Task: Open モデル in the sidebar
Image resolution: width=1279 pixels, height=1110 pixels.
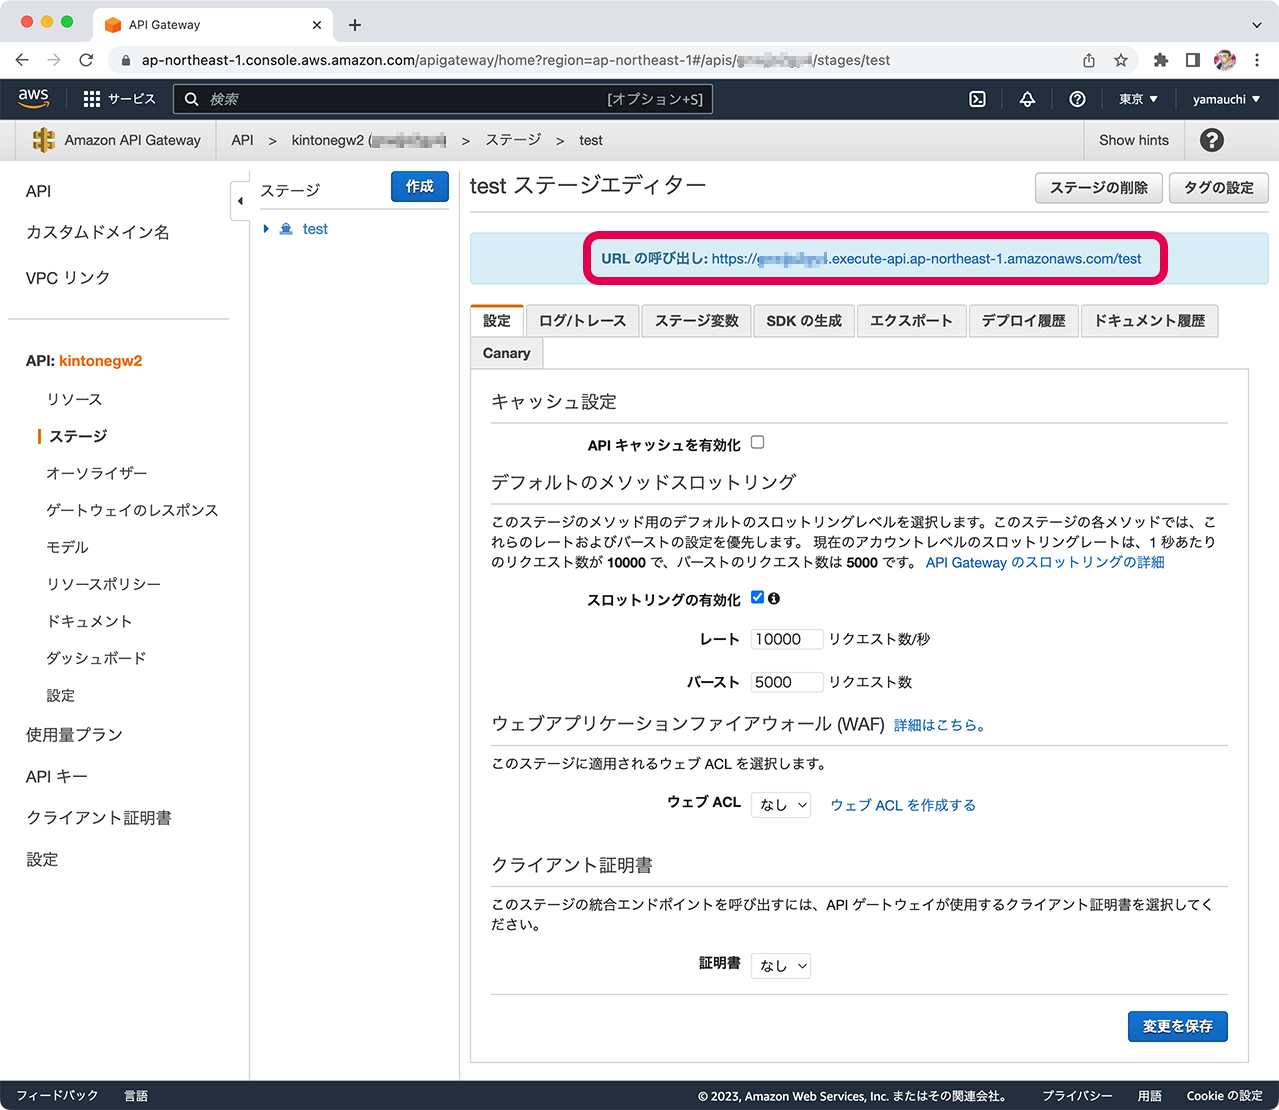Action: tap(67, 547)
